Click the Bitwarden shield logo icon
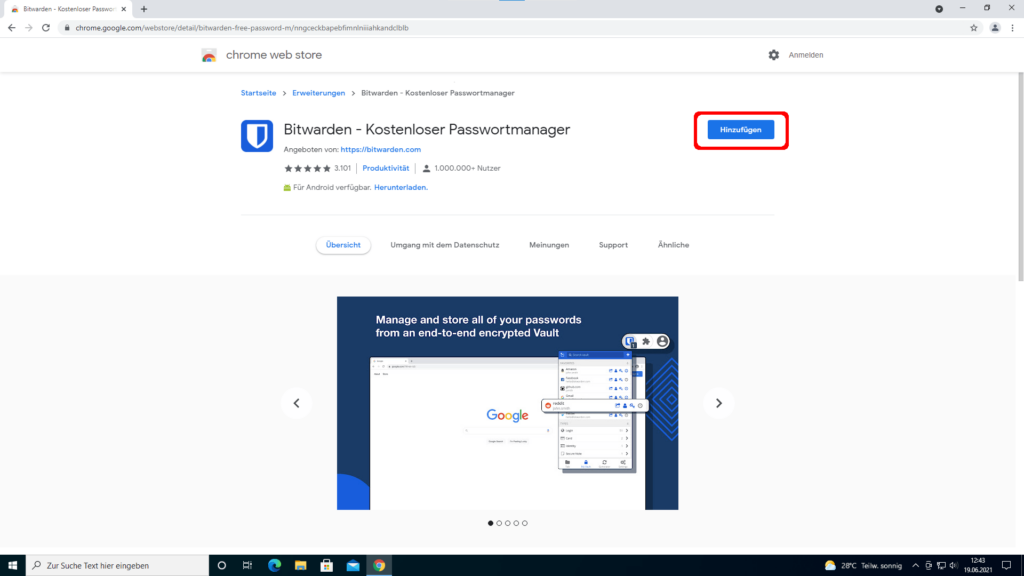The width and height of the screenshot is (1024, 576). [x=257, y=136]
